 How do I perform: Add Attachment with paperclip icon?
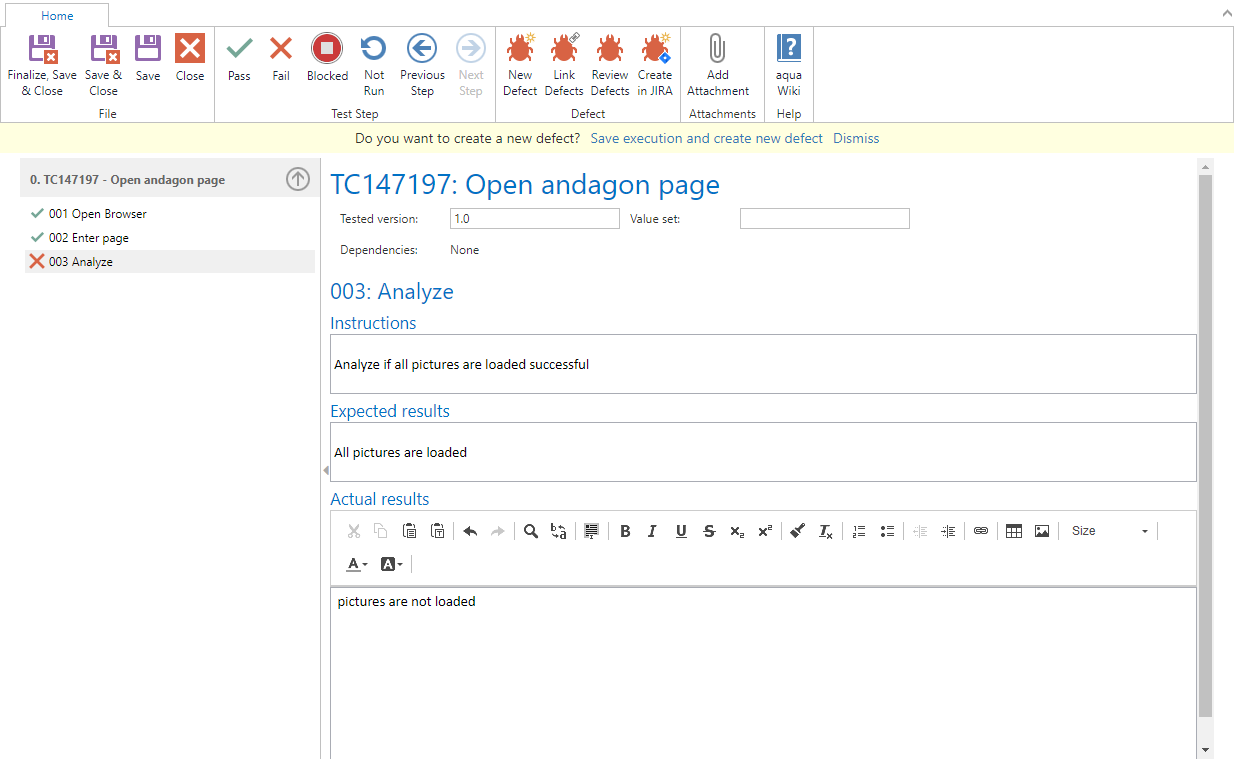tap(717, 50)
